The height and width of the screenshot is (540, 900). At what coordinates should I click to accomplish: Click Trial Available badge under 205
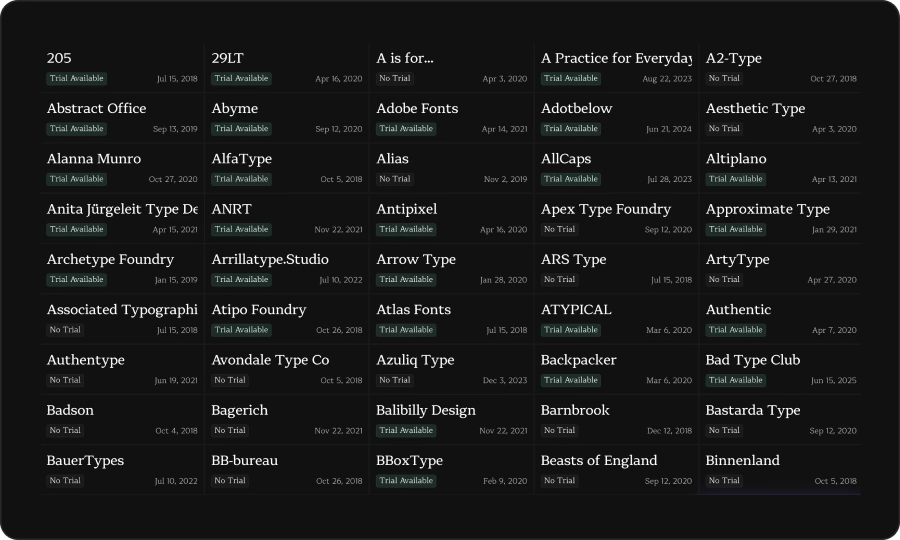click(76, 79)
